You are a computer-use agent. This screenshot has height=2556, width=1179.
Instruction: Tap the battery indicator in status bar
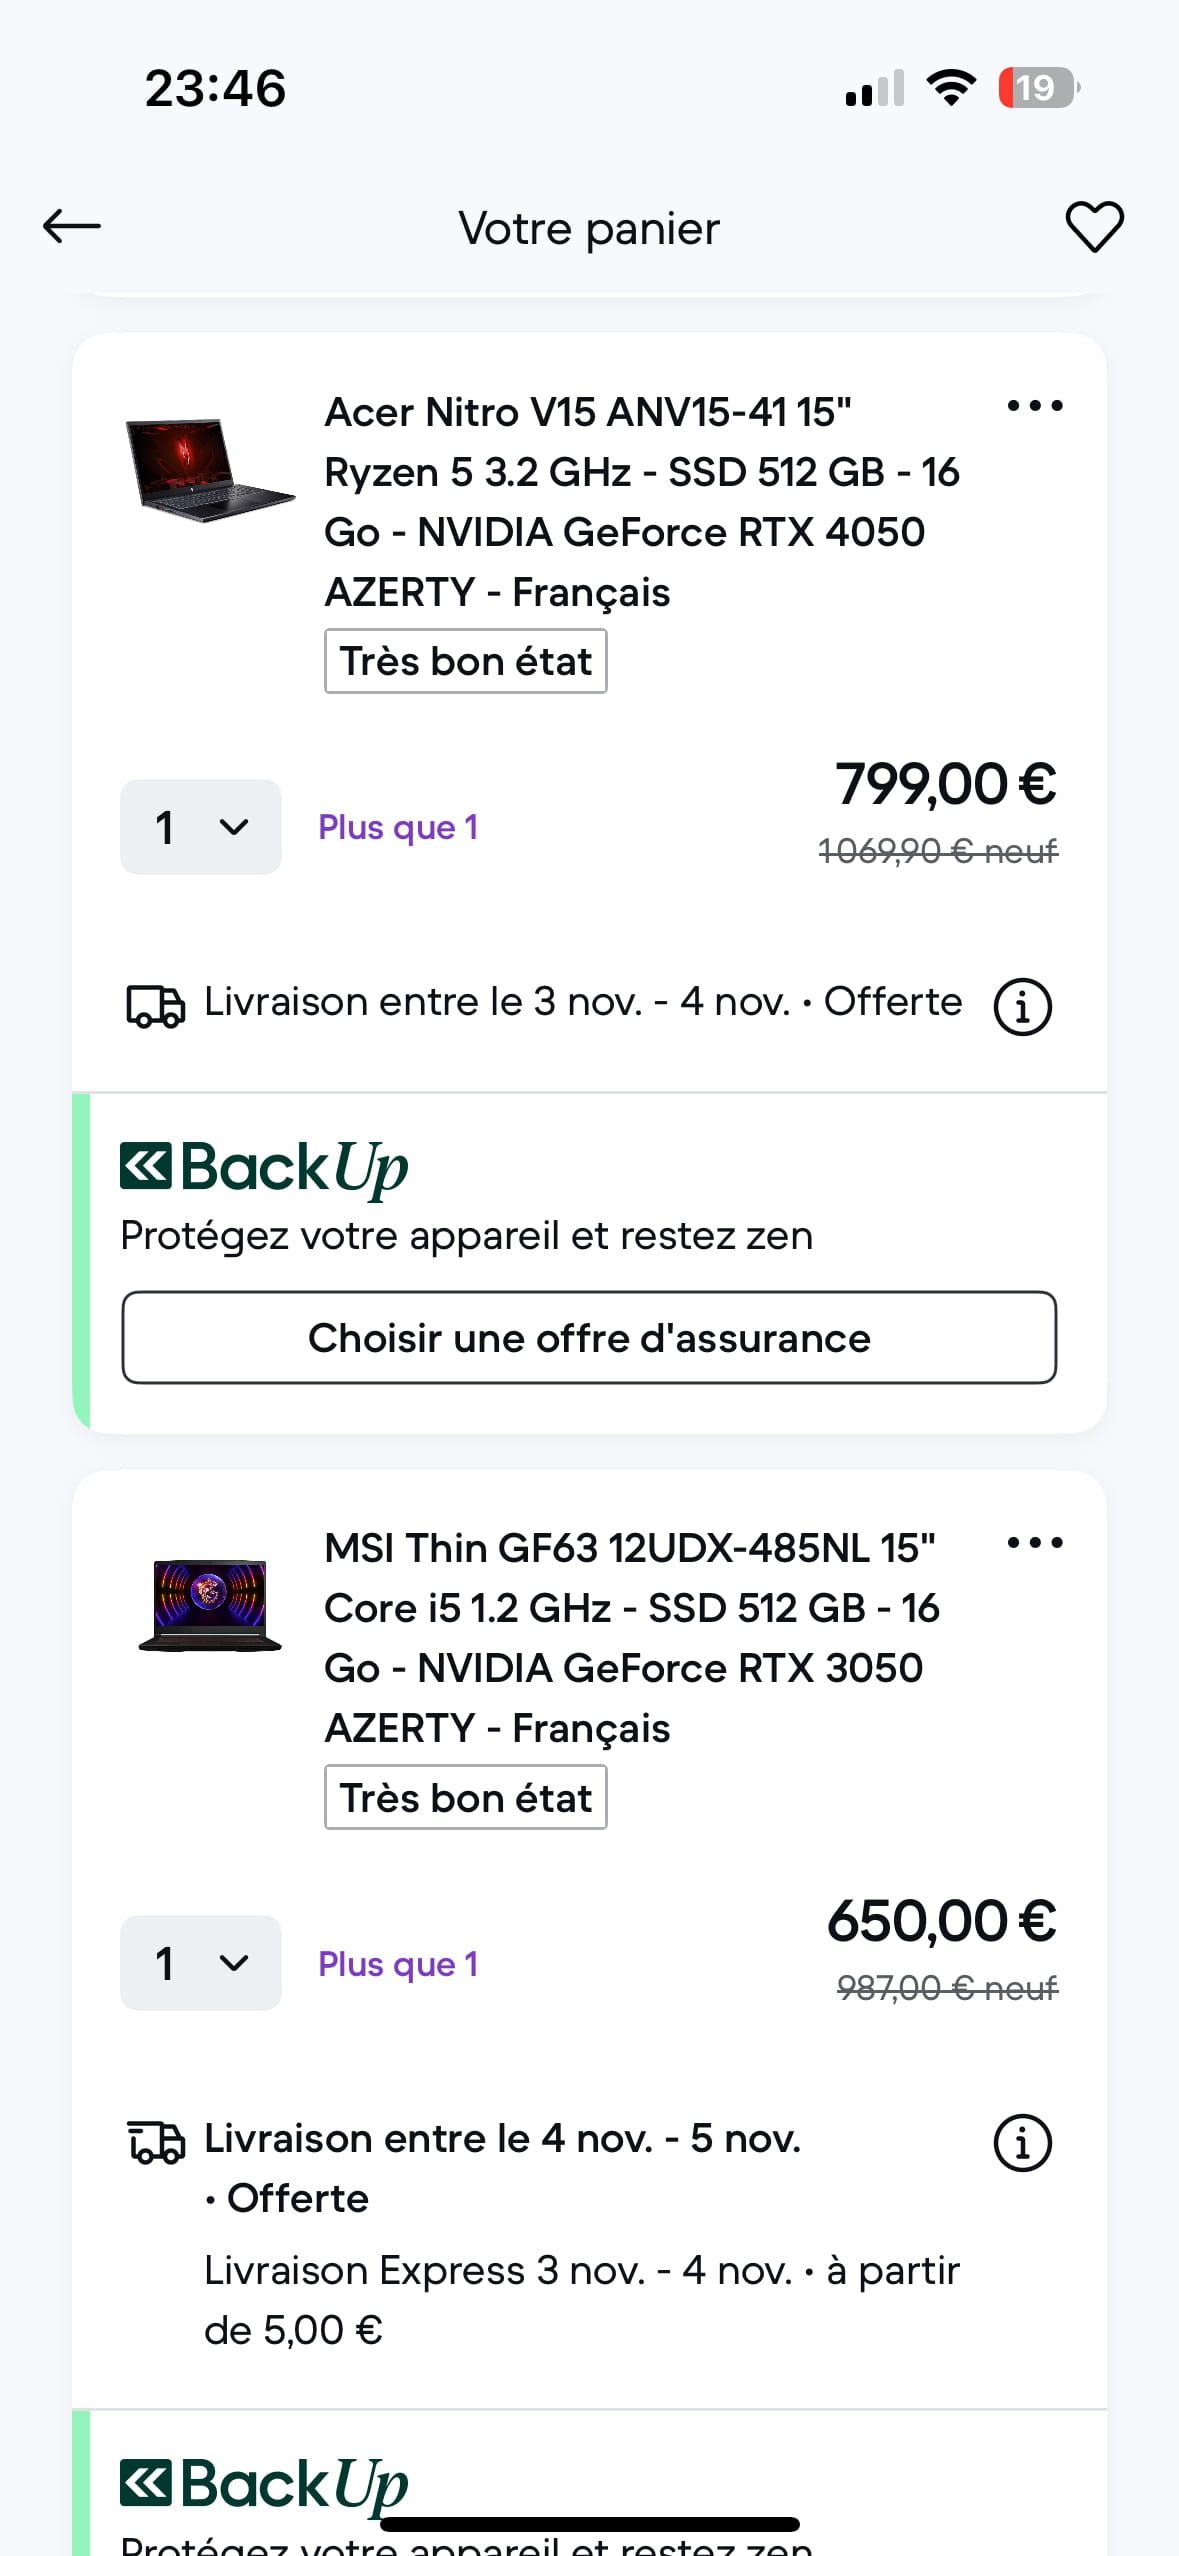(1037, 88)
